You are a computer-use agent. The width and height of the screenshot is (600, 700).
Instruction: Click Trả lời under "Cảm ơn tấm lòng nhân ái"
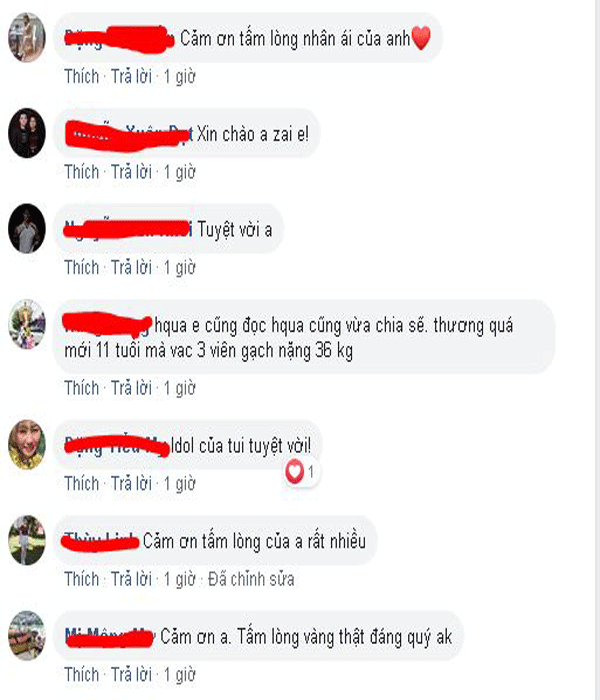coord(131,76)
